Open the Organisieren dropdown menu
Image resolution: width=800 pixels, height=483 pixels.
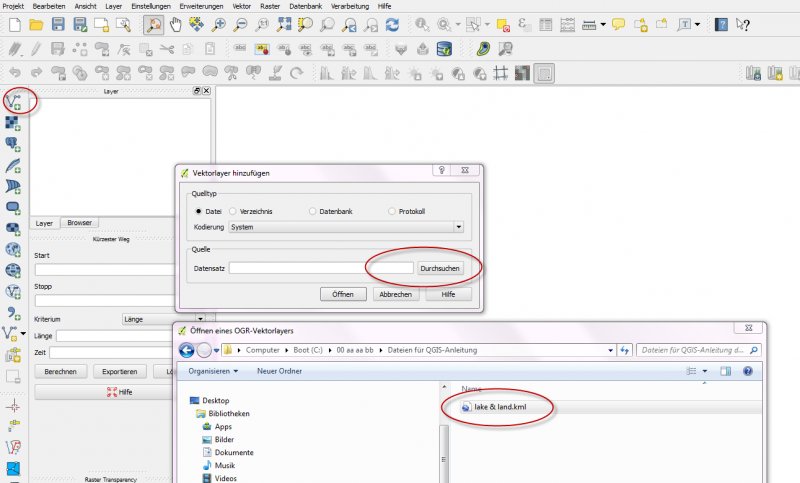213,371
